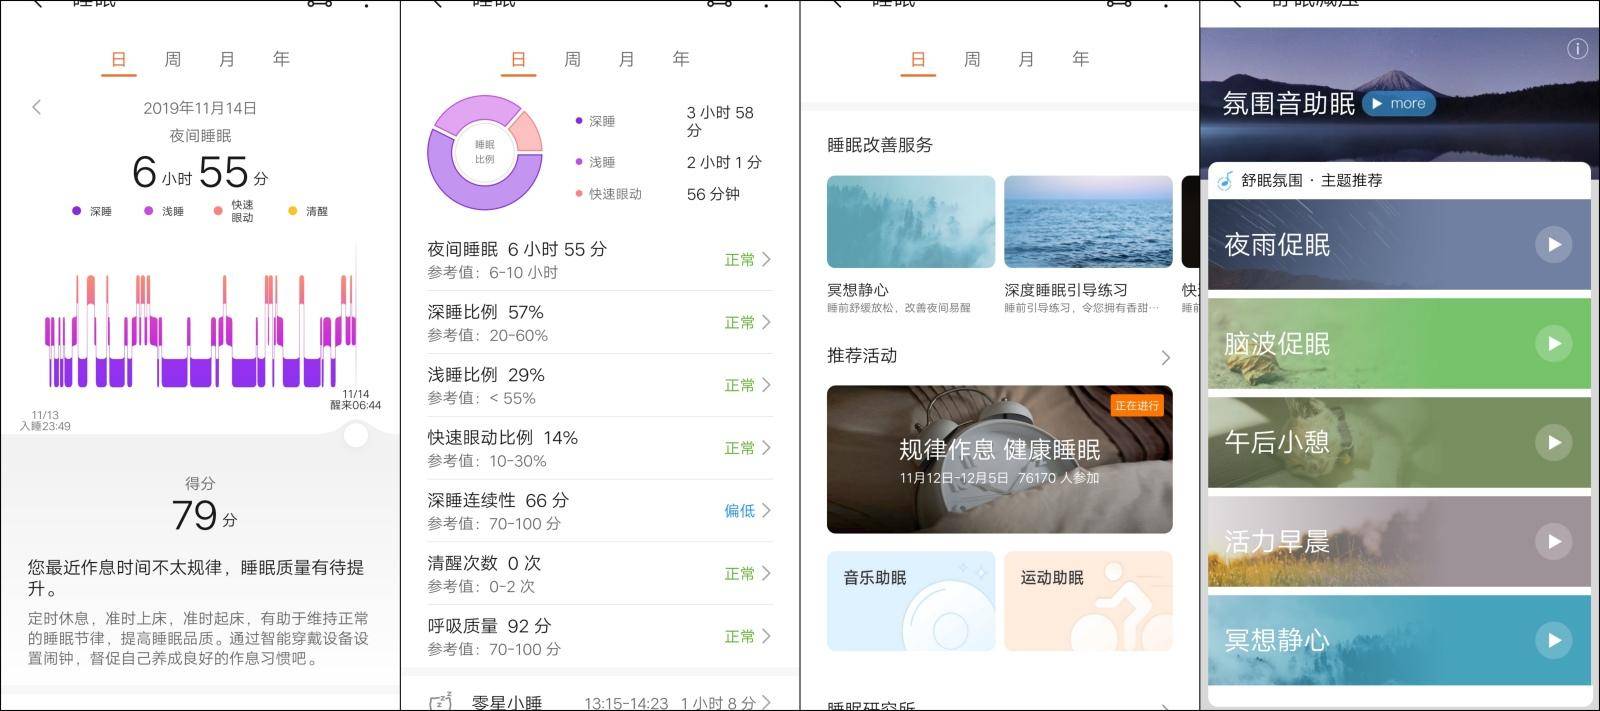The width and height of the screenshot is (1600, 711).
Task: Open 音乐助眠 card
Action: pyautogui.click(x=911, y=601)
